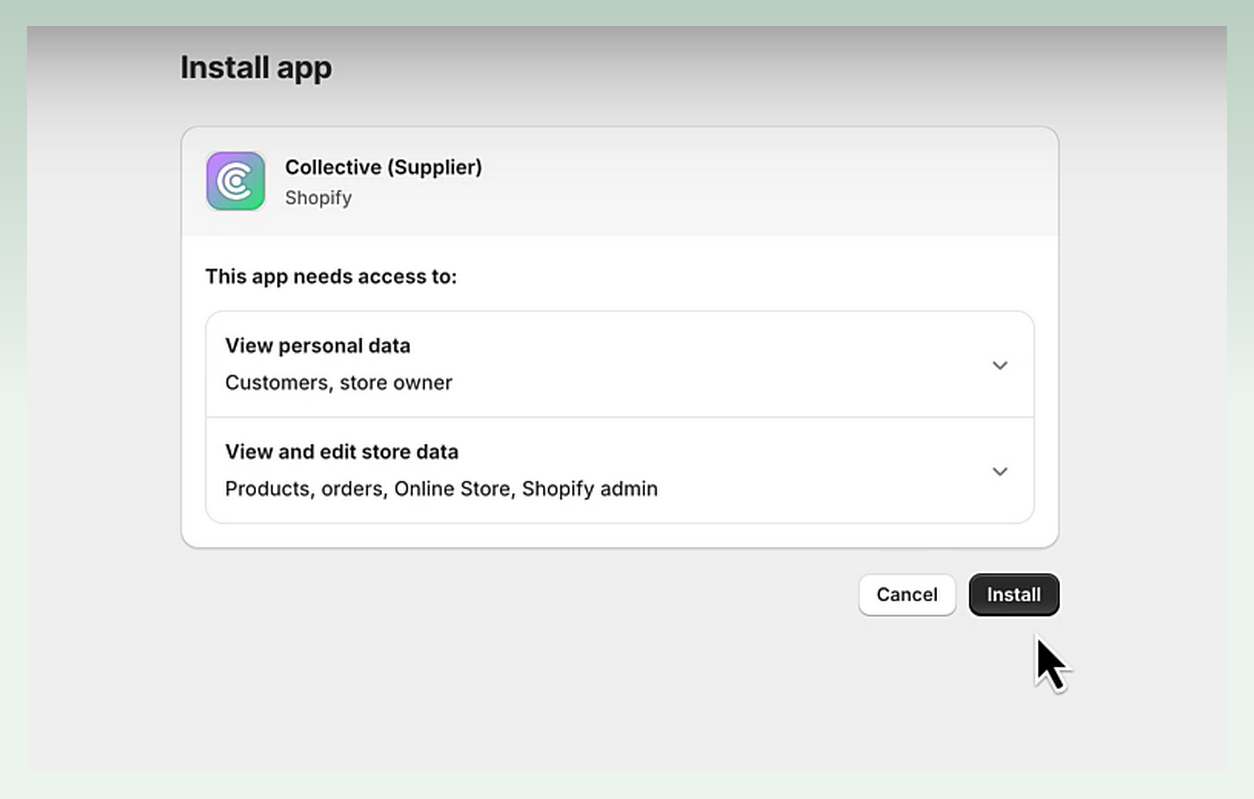Click the Shopify developer label
This screenshot has width=1254, height=799.
tap(318, 197)
